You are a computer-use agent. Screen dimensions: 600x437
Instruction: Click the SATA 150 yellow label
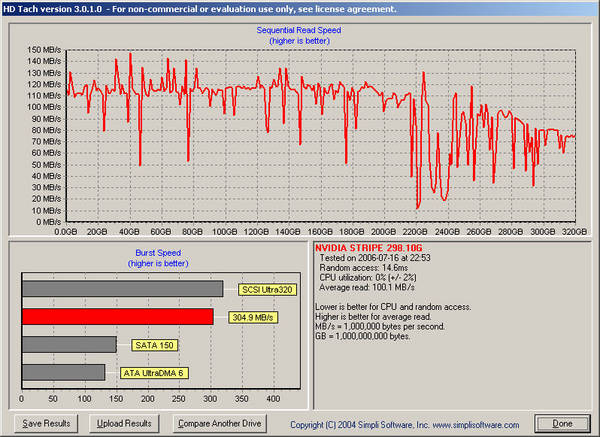point(154,345)
